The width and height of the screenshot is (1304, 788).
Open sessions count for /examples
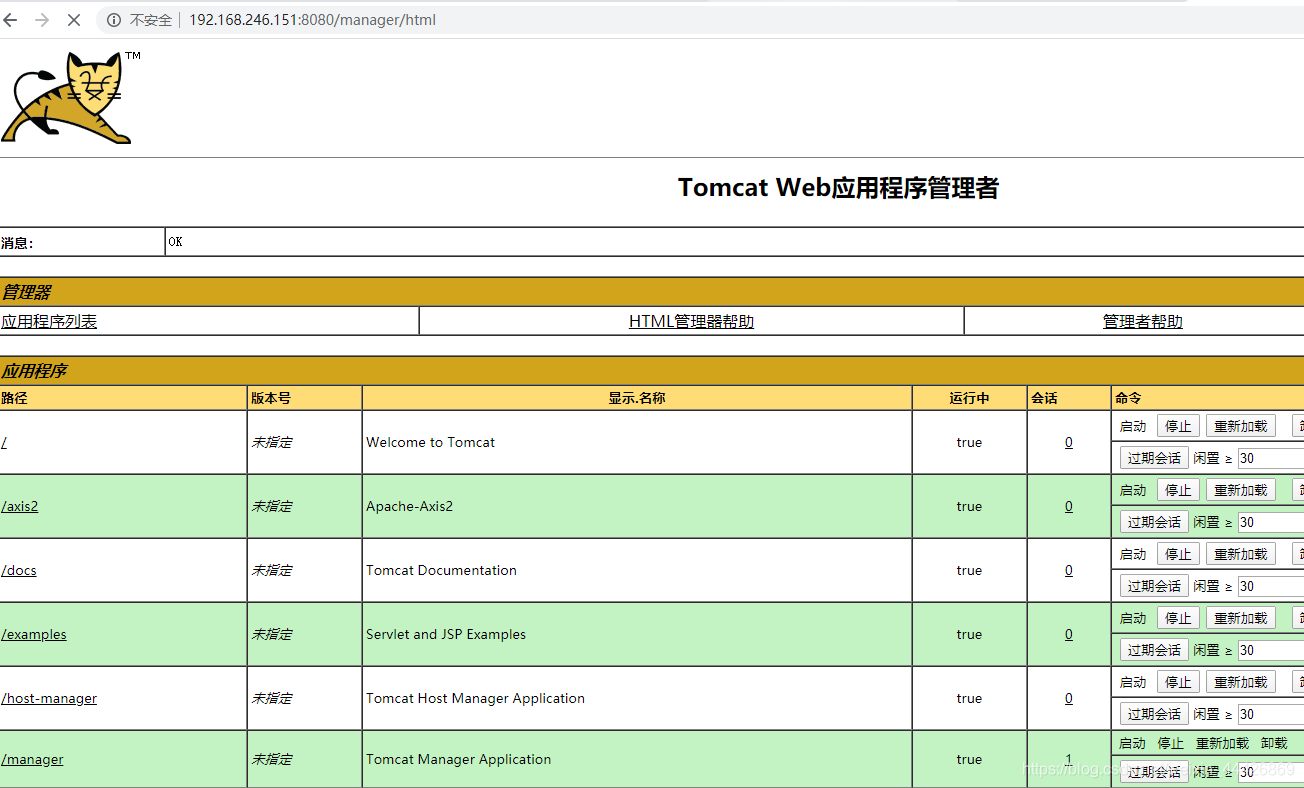point(1068,634)
